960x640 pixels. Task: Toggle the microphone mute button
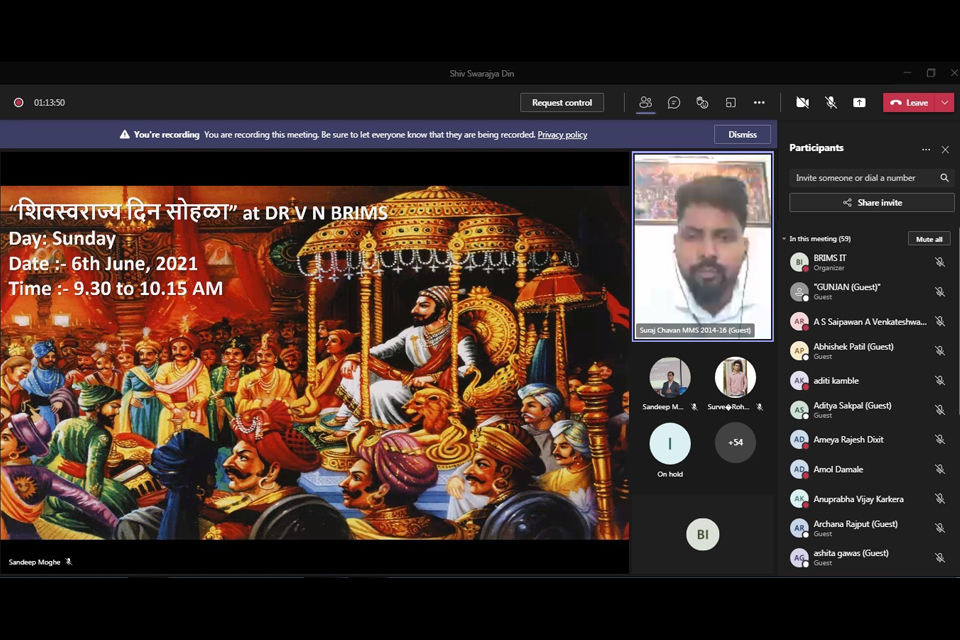(x=831, y=102)
